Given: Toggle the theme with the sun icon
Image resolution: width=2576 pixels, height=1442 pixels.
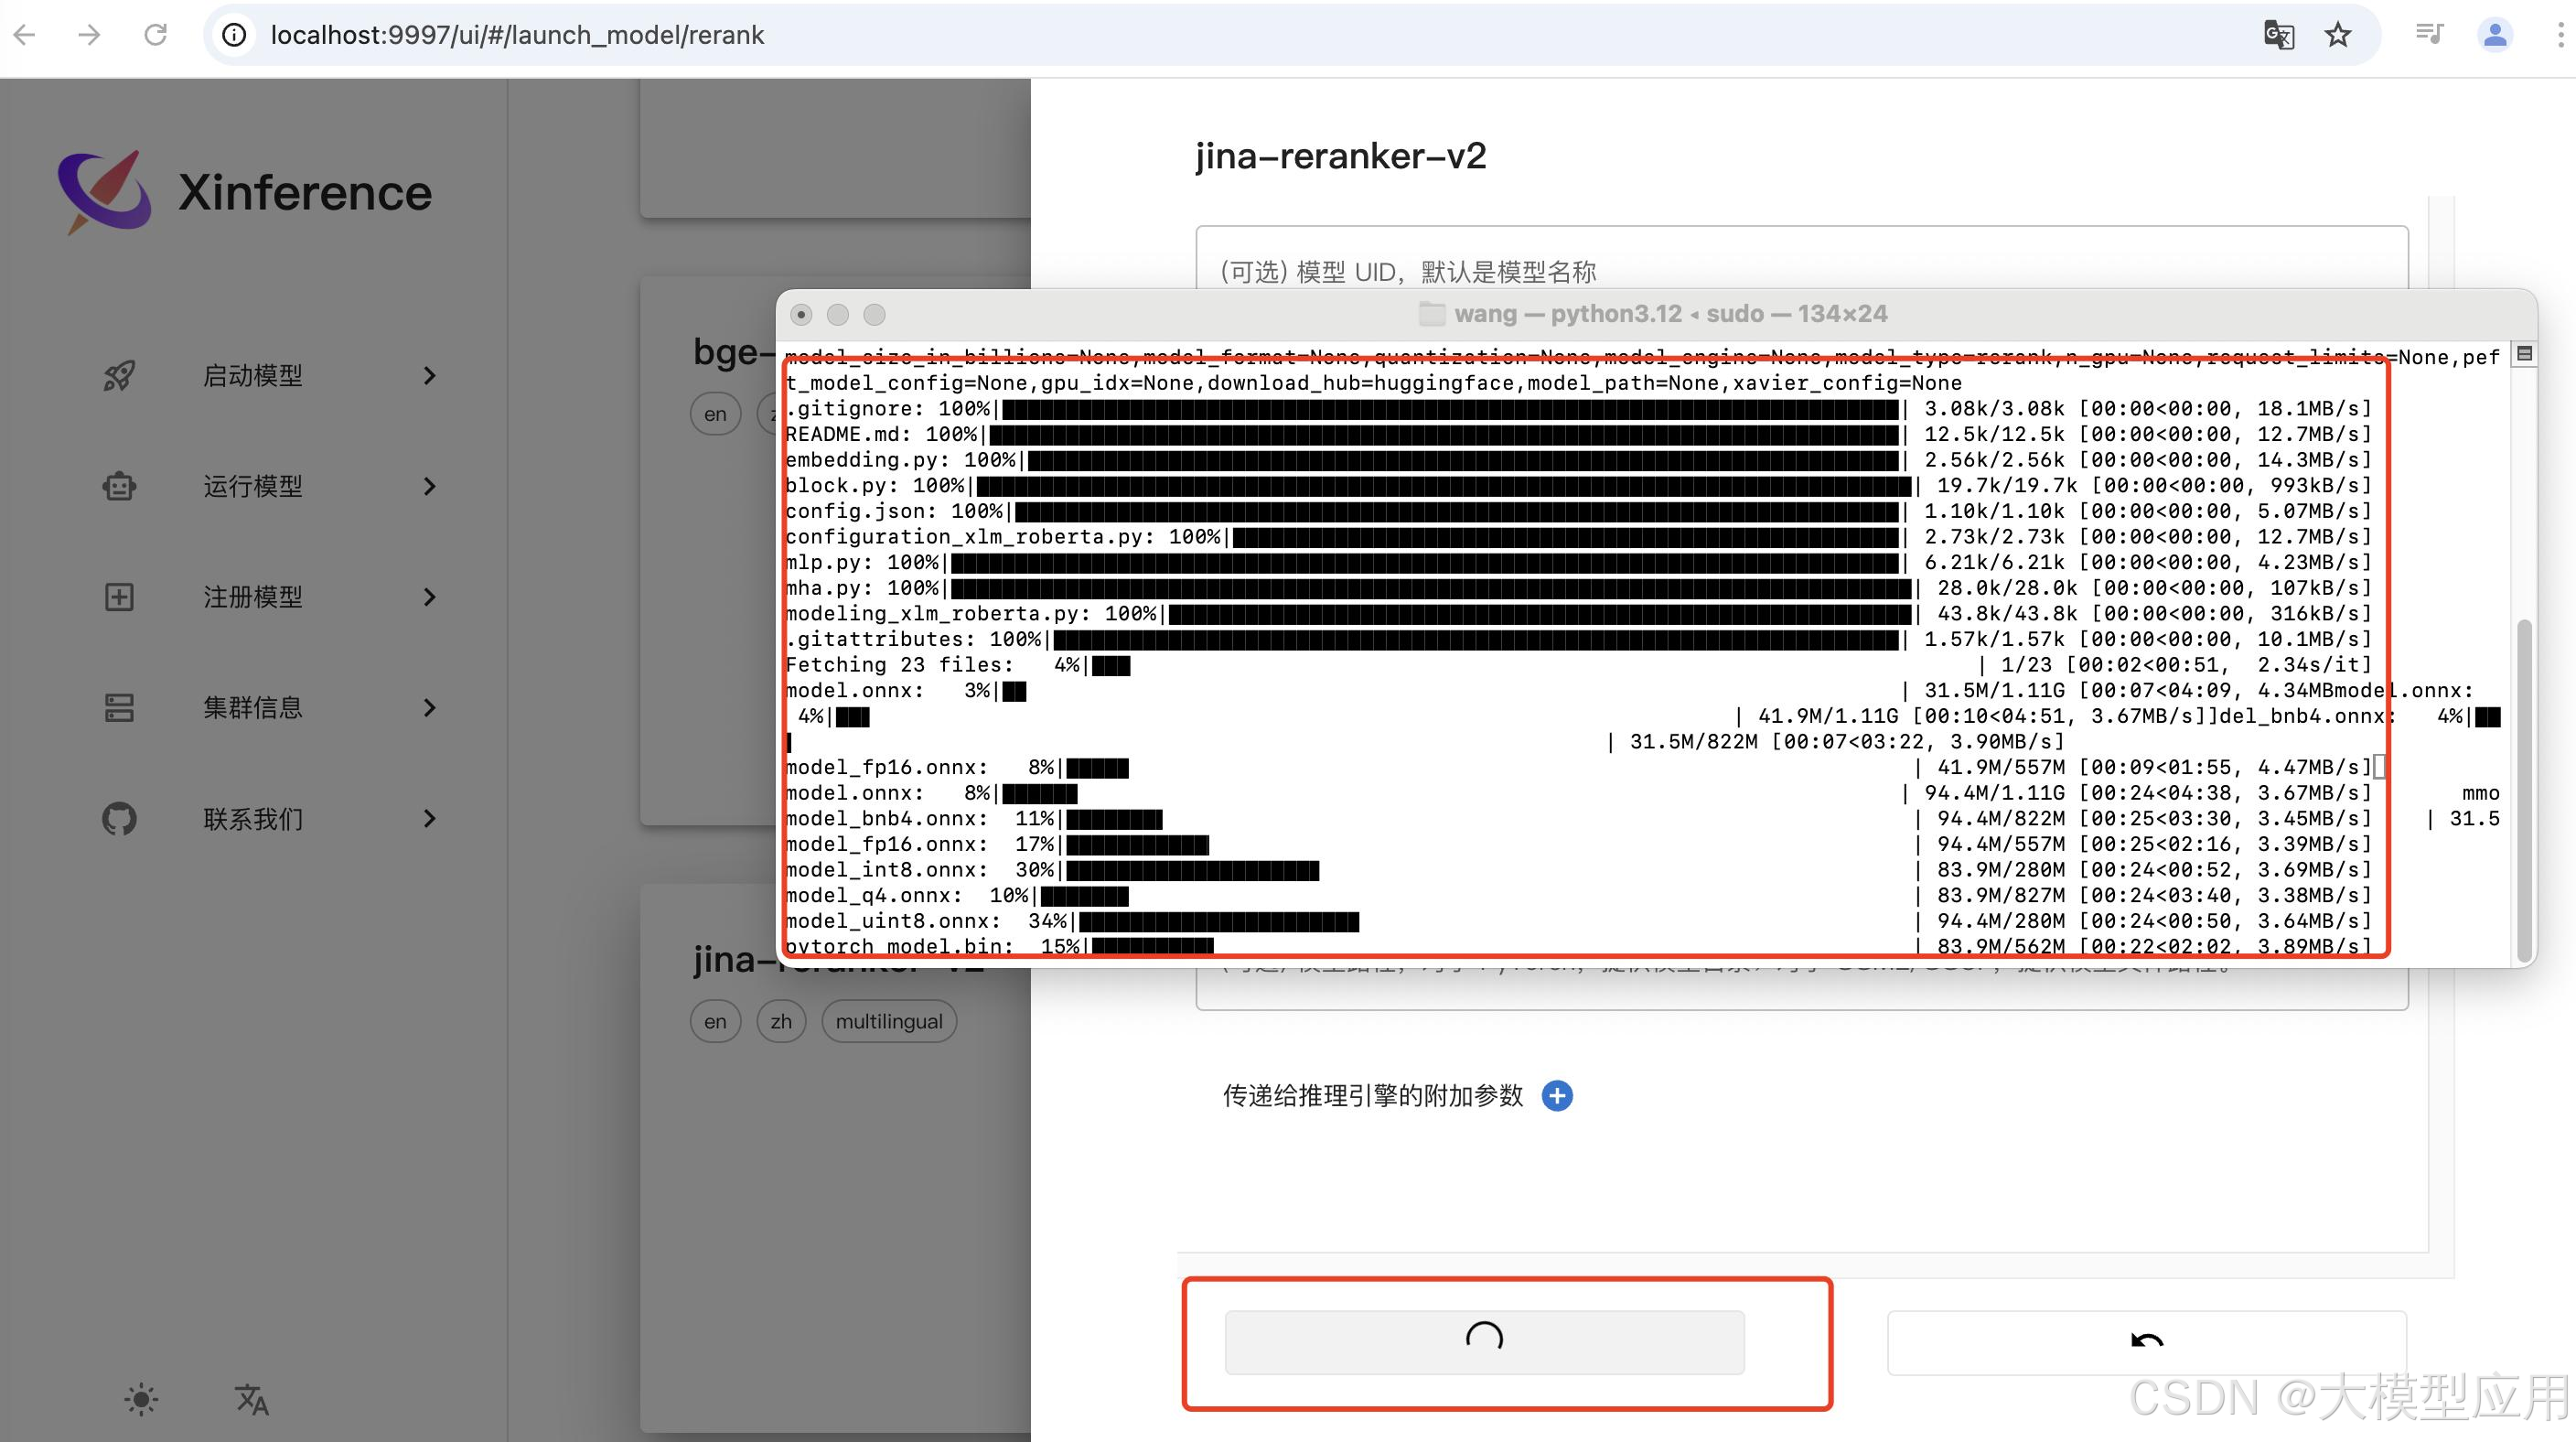Looking at the screenshot, I should click(140, 1400).
